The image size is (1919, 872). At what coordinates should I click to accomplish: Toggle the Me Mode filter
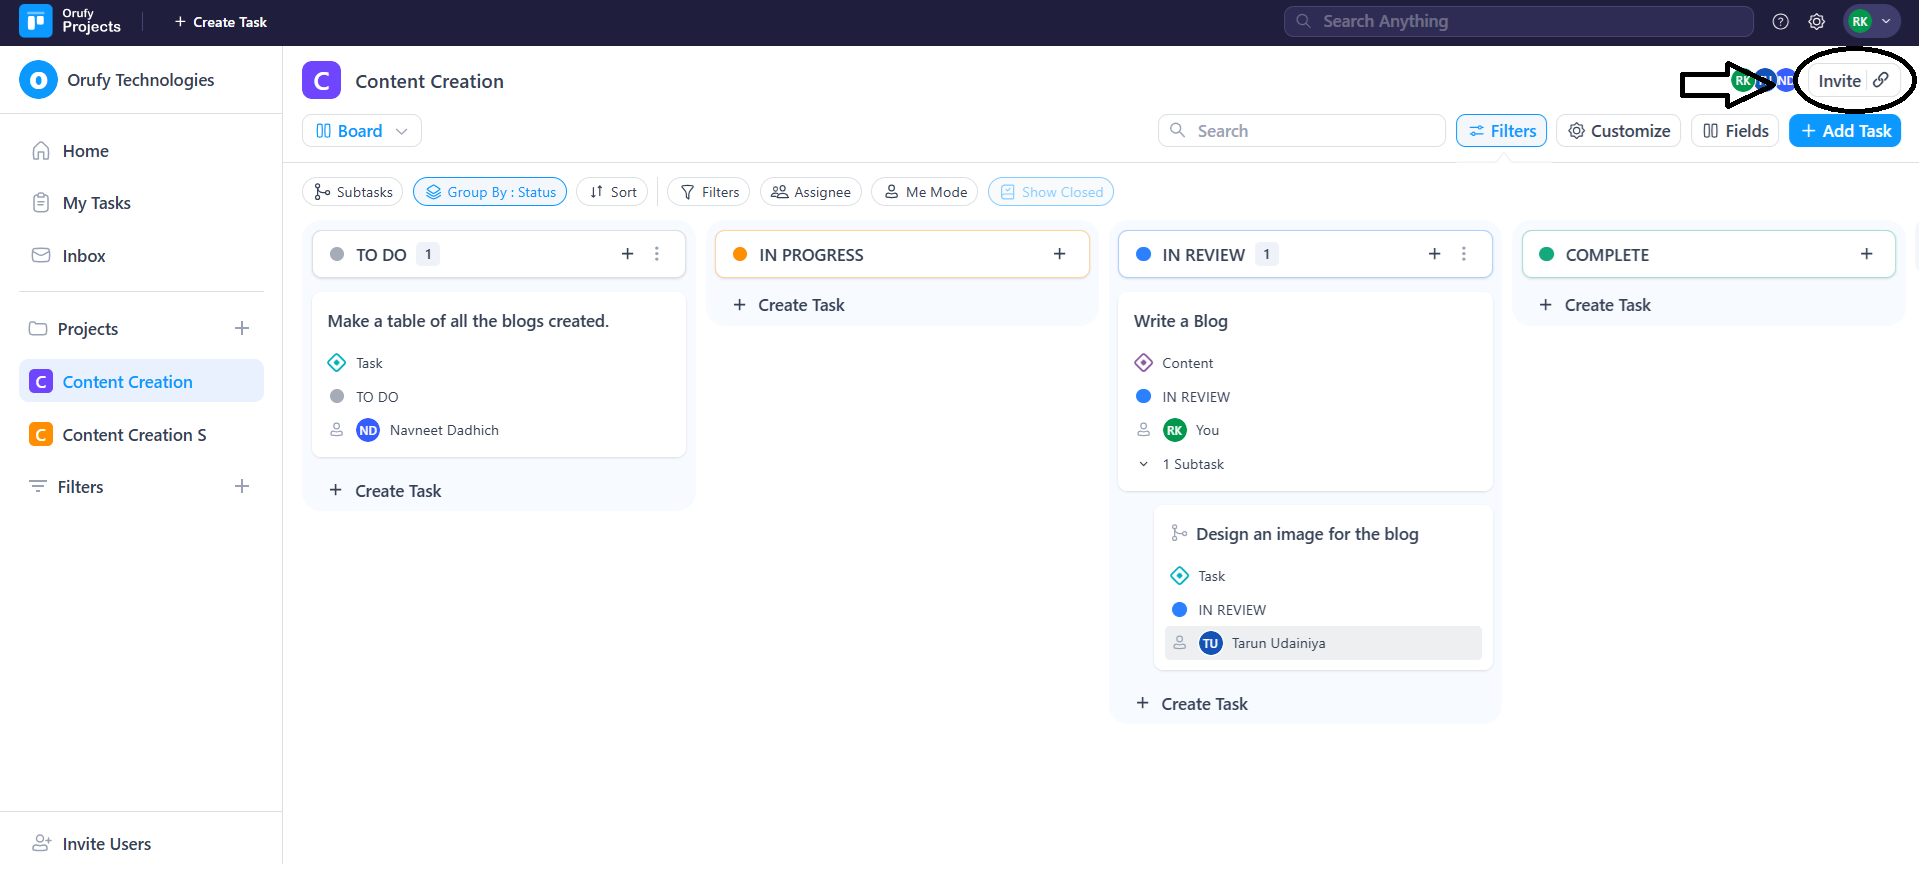point(925,192)
